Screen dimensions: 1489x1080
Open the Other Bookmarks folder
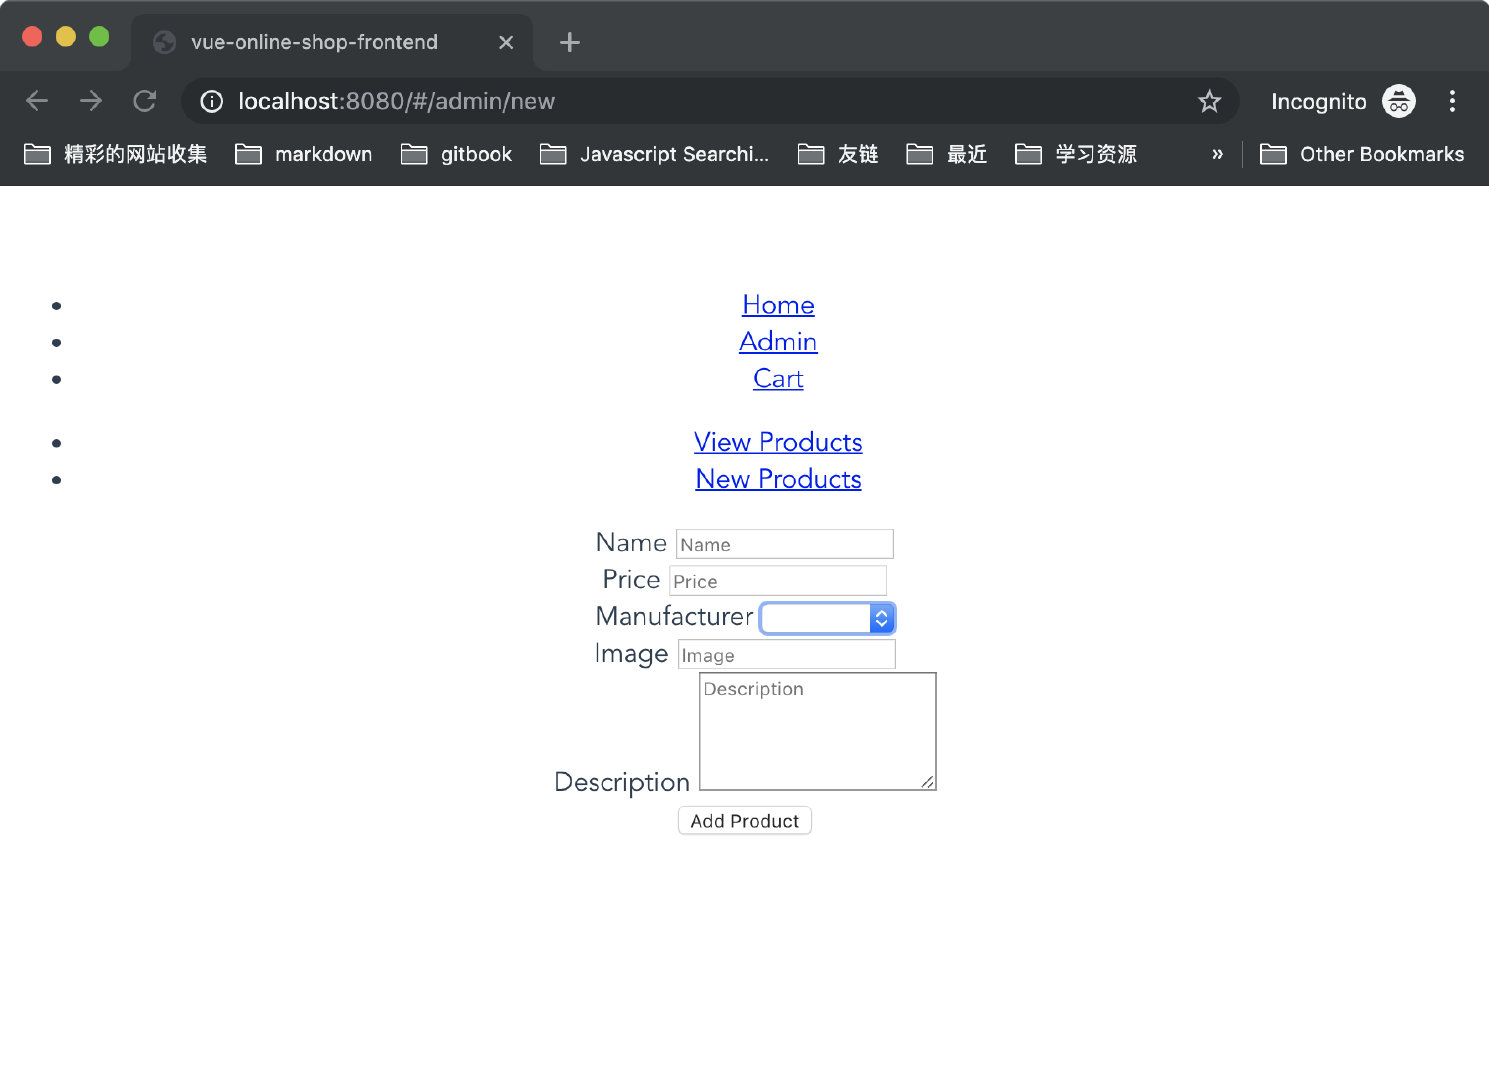point(1362,154)
